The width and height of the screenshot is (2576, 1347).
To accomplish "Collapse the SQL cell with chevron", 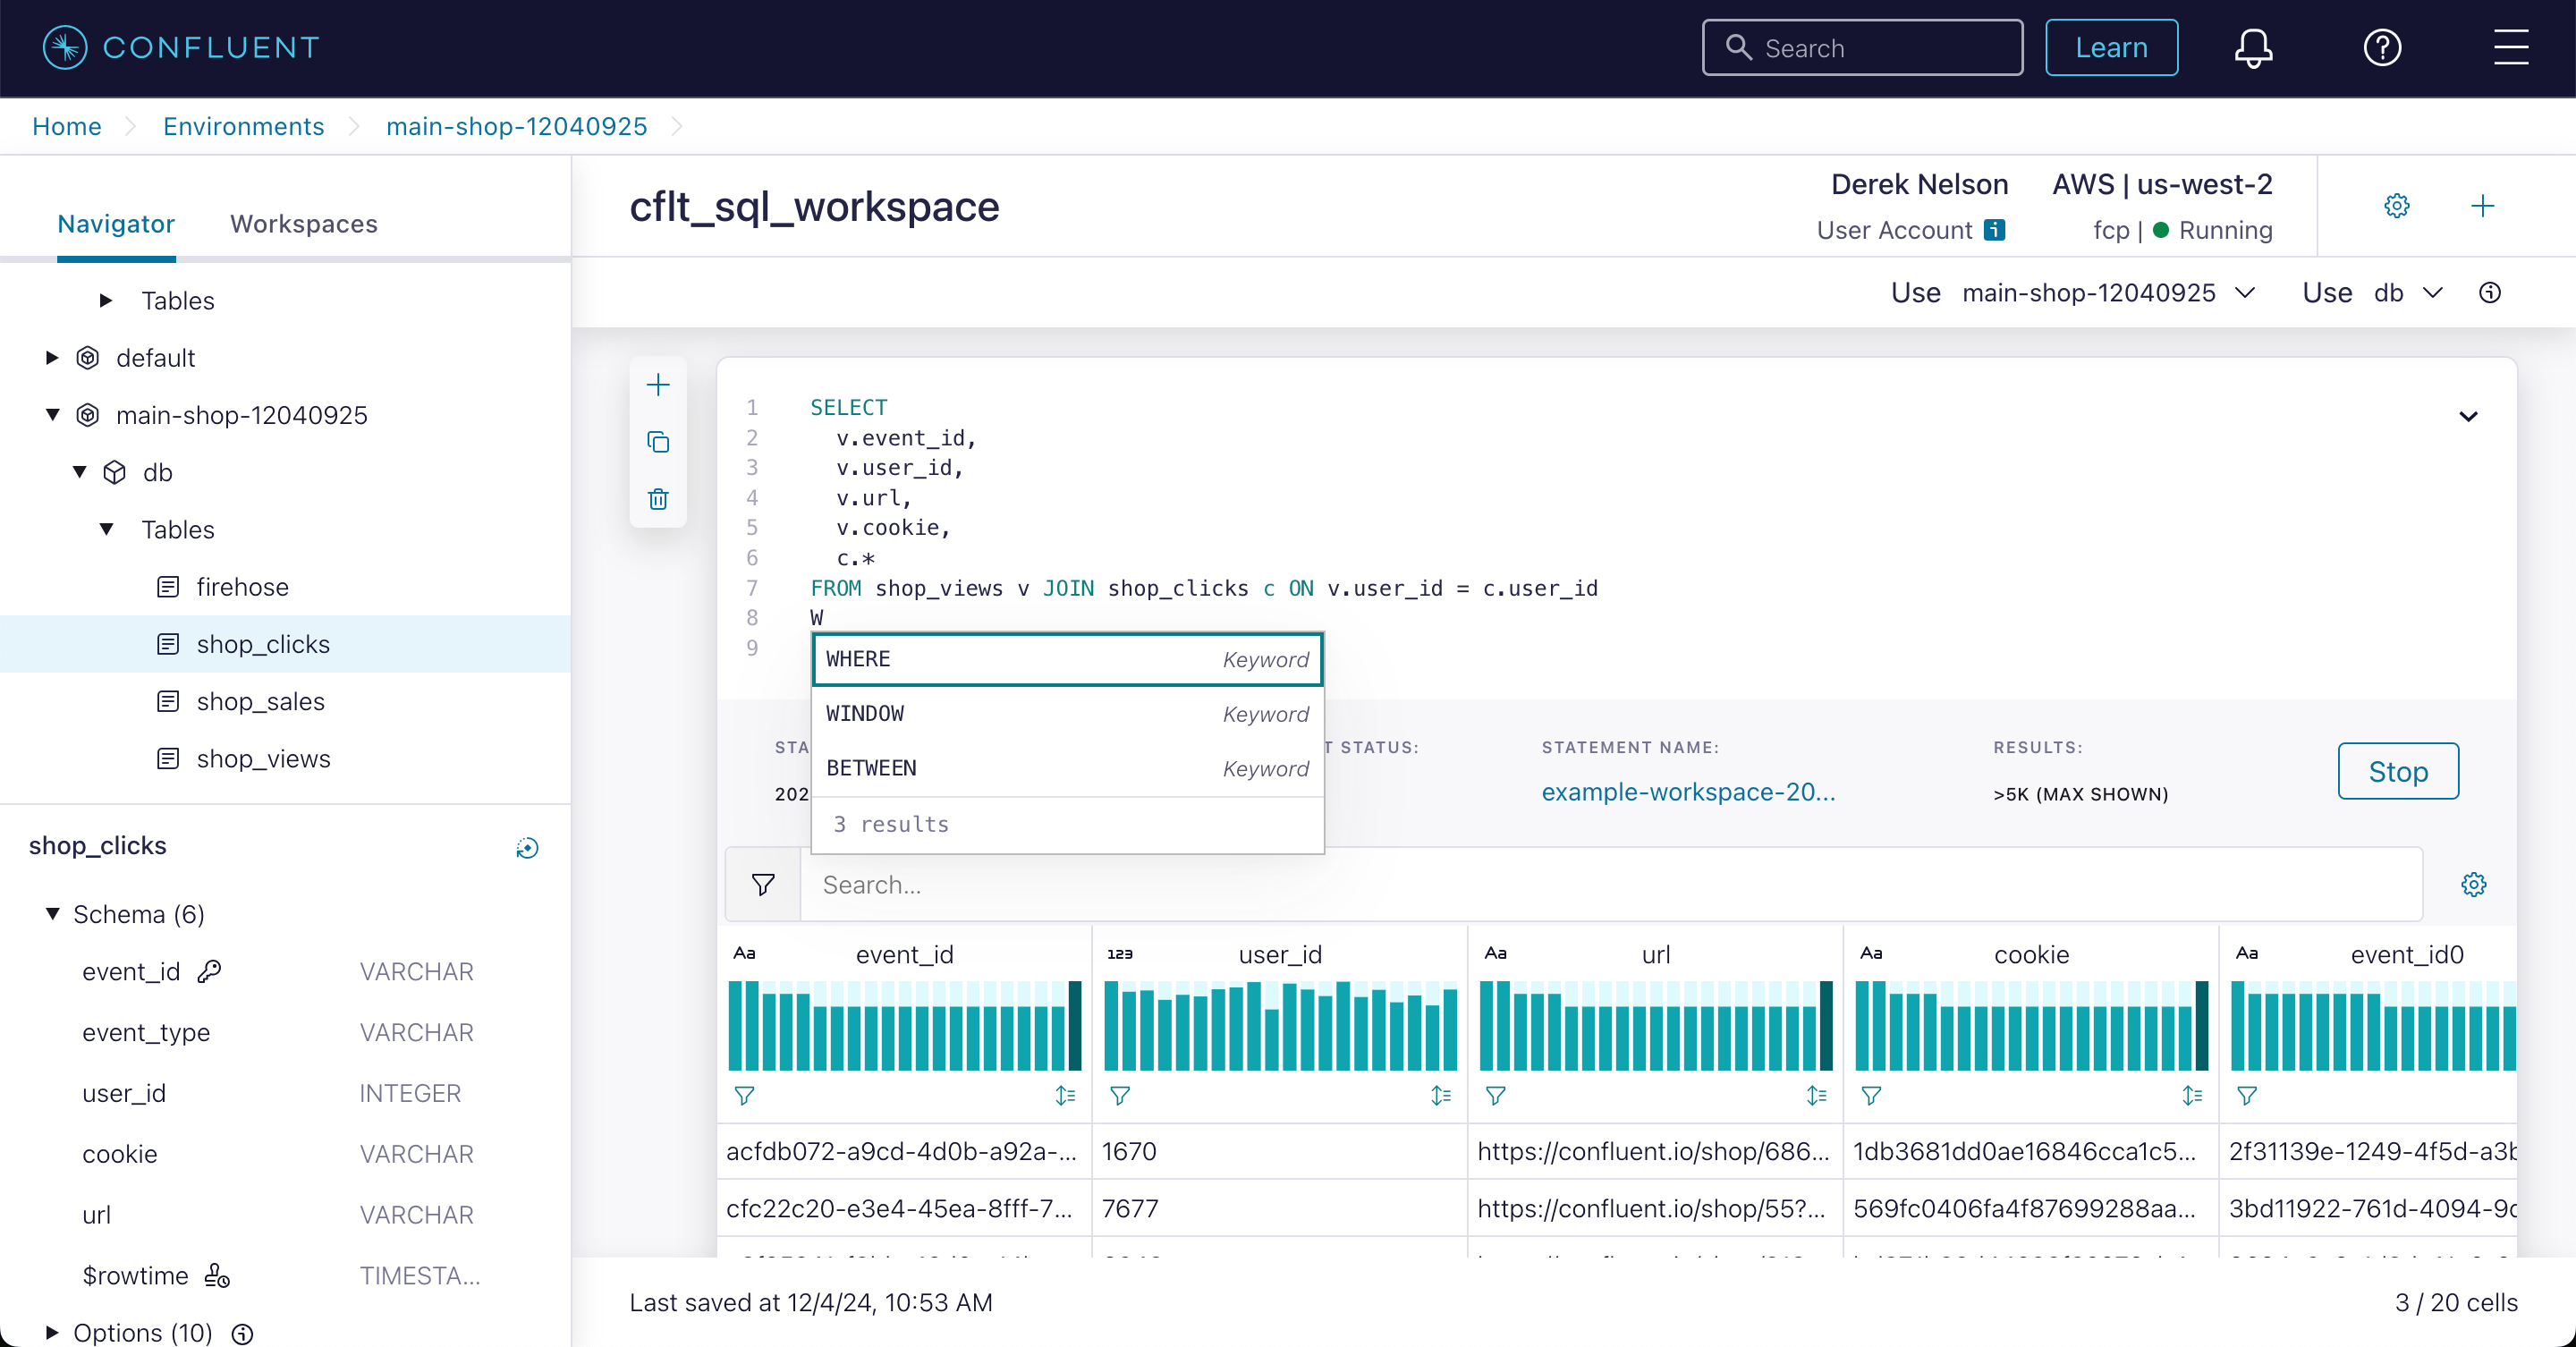I will pos(2468,416).
